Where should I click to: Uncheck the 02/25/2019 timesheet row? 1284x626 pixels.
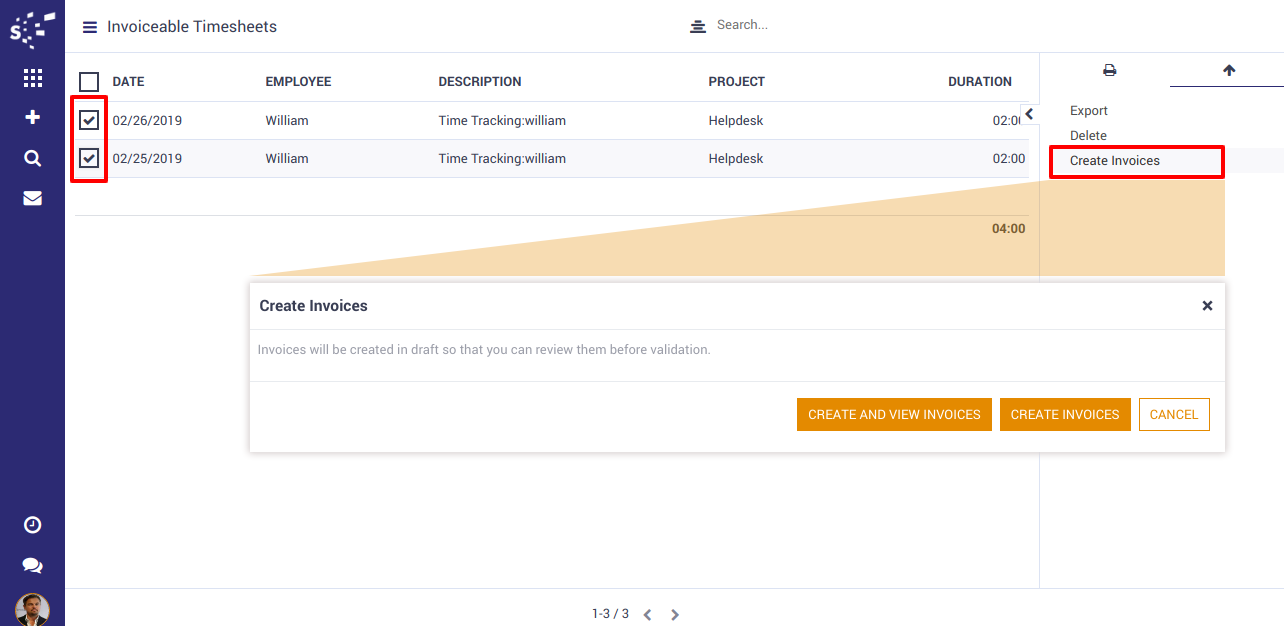point(89,158)
